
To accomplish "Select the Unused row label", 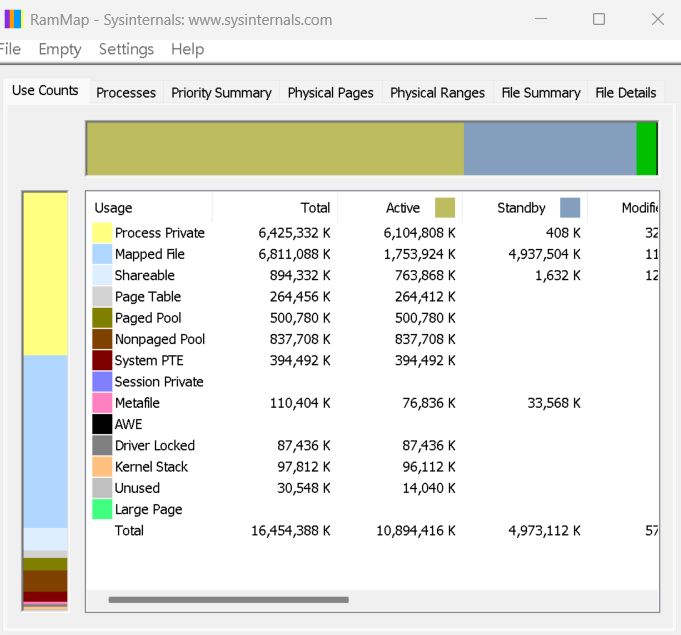I will [137, 488].
